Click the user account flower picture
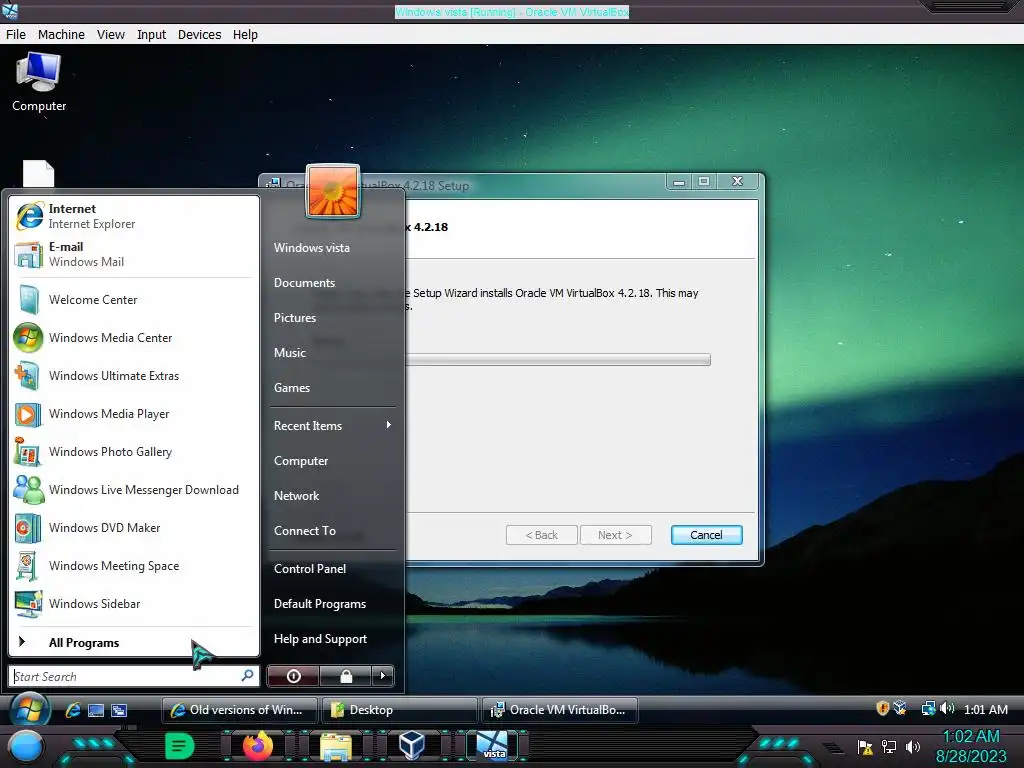Screen dimensions: 1024x768 pos(332,191)
